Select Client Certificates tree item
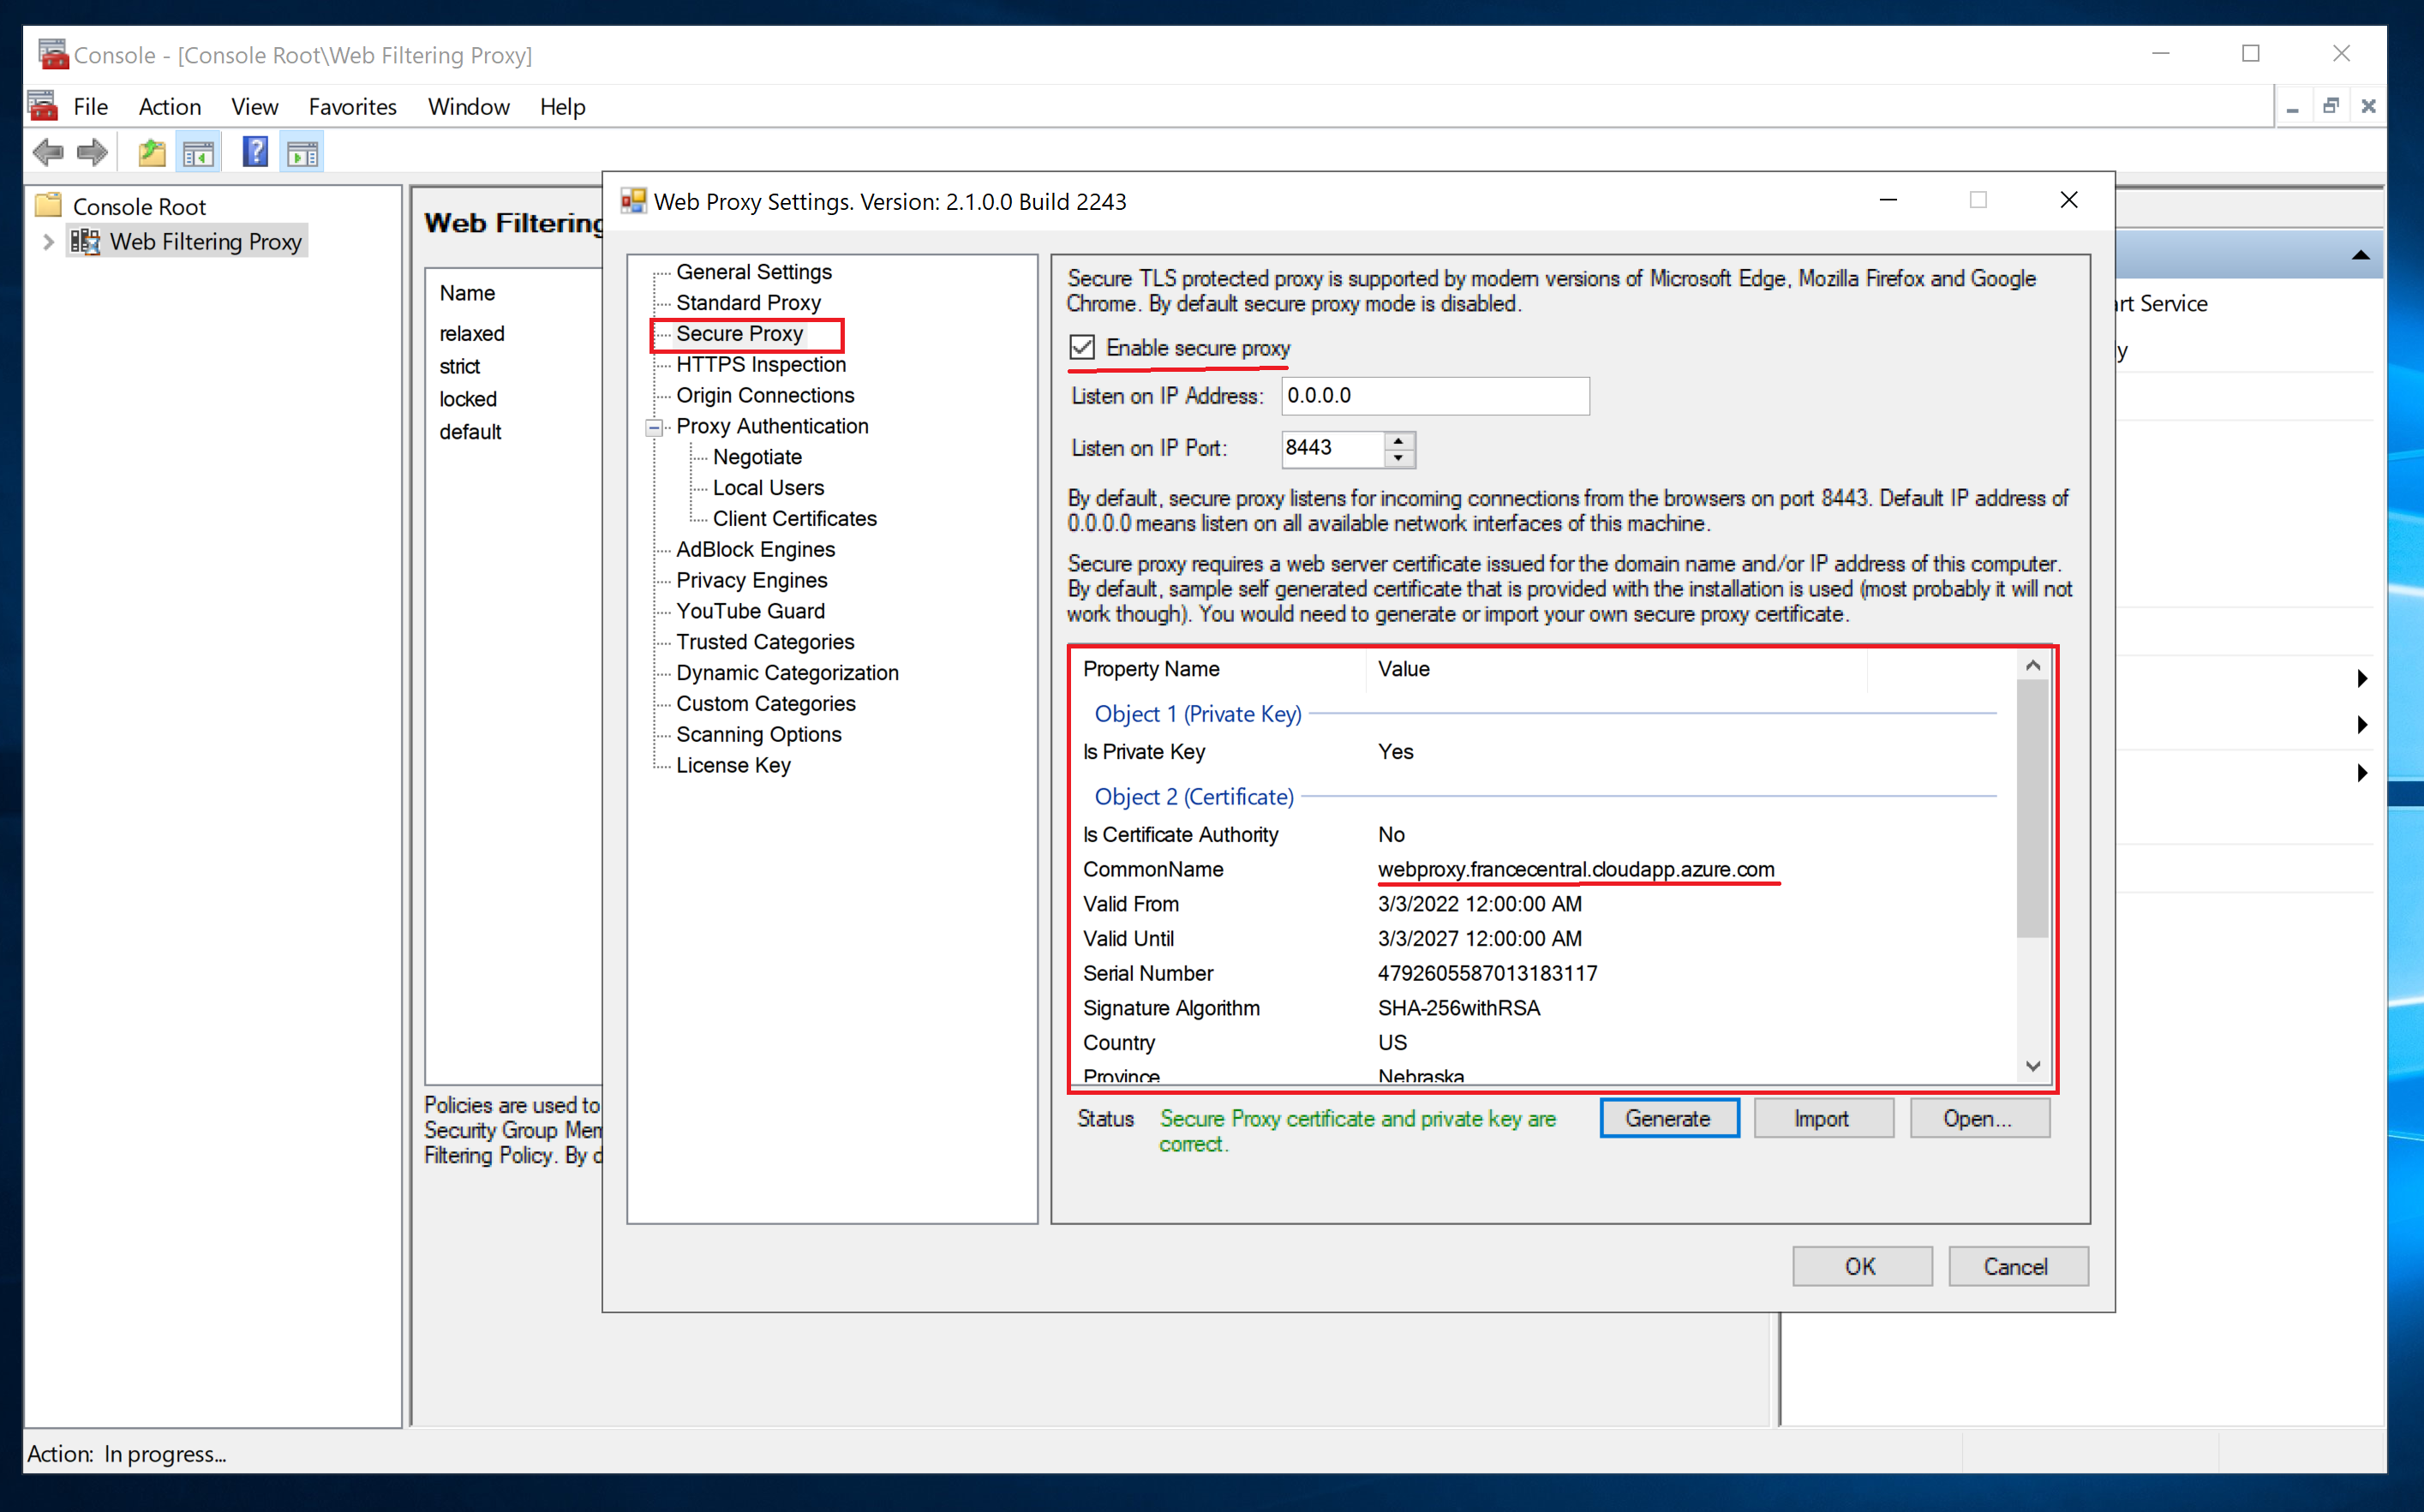Image resolution: width=2424 pixels, height=1512 pixels. (x=794, y=518)
